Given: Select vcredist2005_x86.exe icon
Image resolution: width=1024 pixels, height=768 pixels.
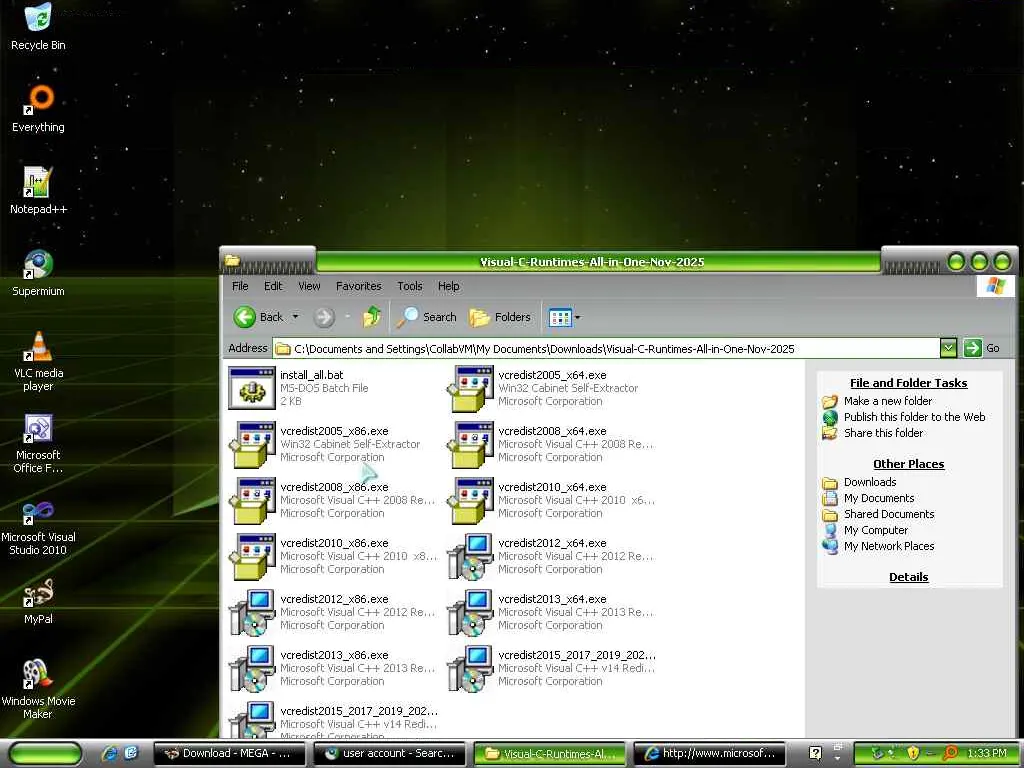Looking at the screenshot, I should pyautogui.click(x=251, y=444).
